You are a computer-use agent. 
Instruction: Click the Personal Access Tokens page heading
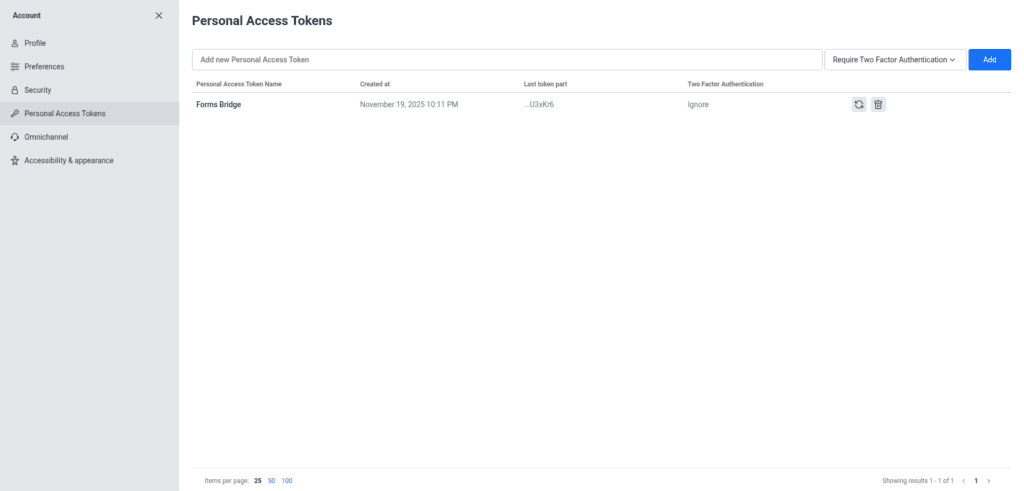(x=262, y=21)
